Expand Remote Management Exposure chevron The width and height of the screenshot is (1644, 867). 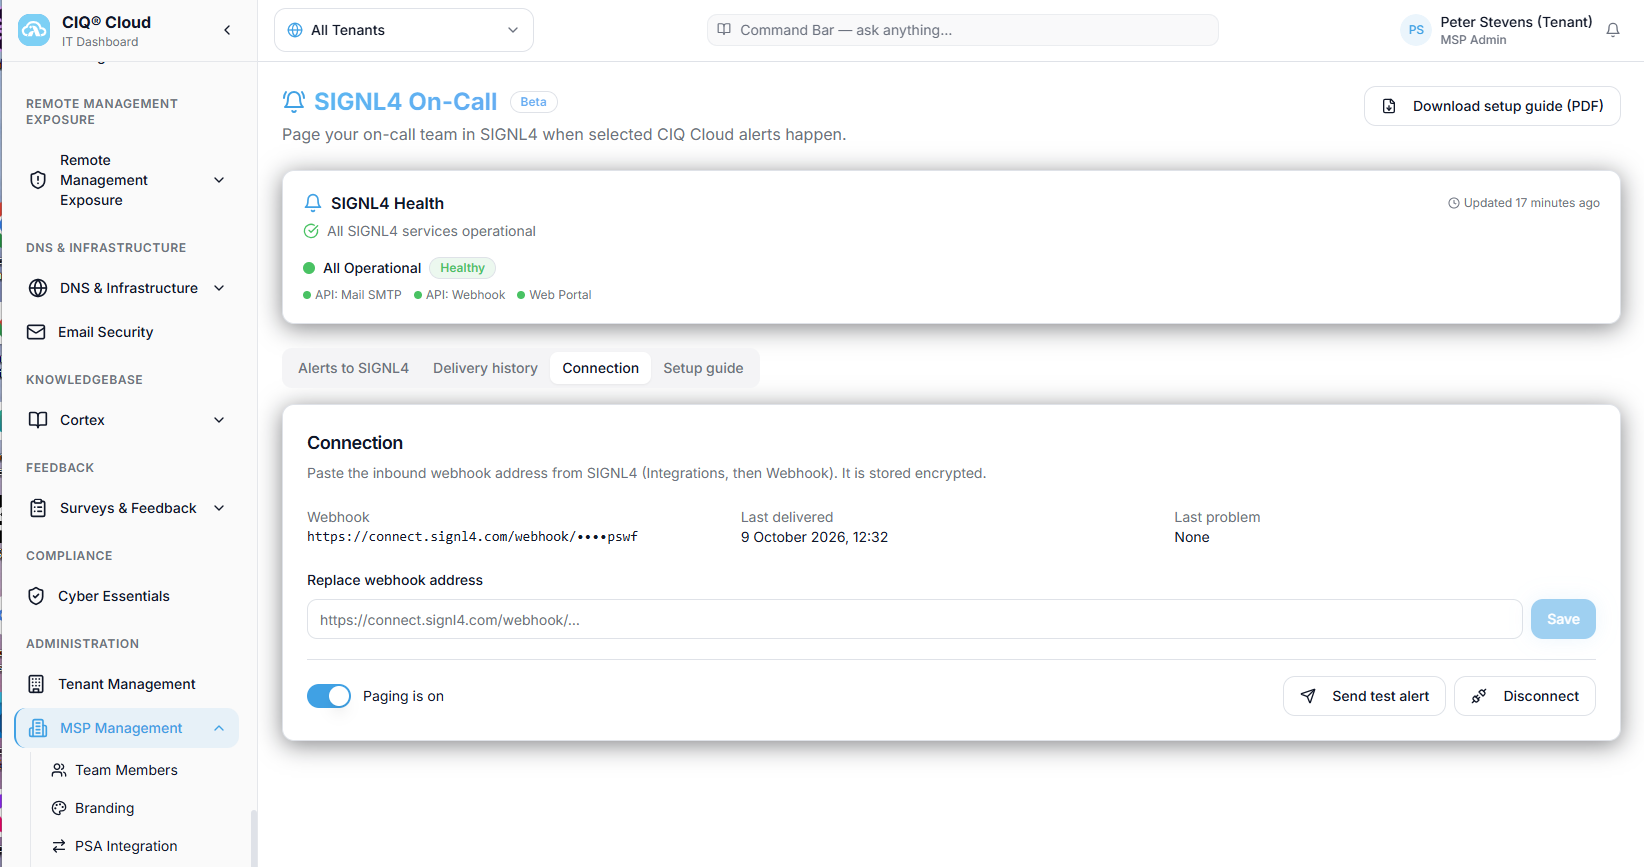tap(219, 180)
